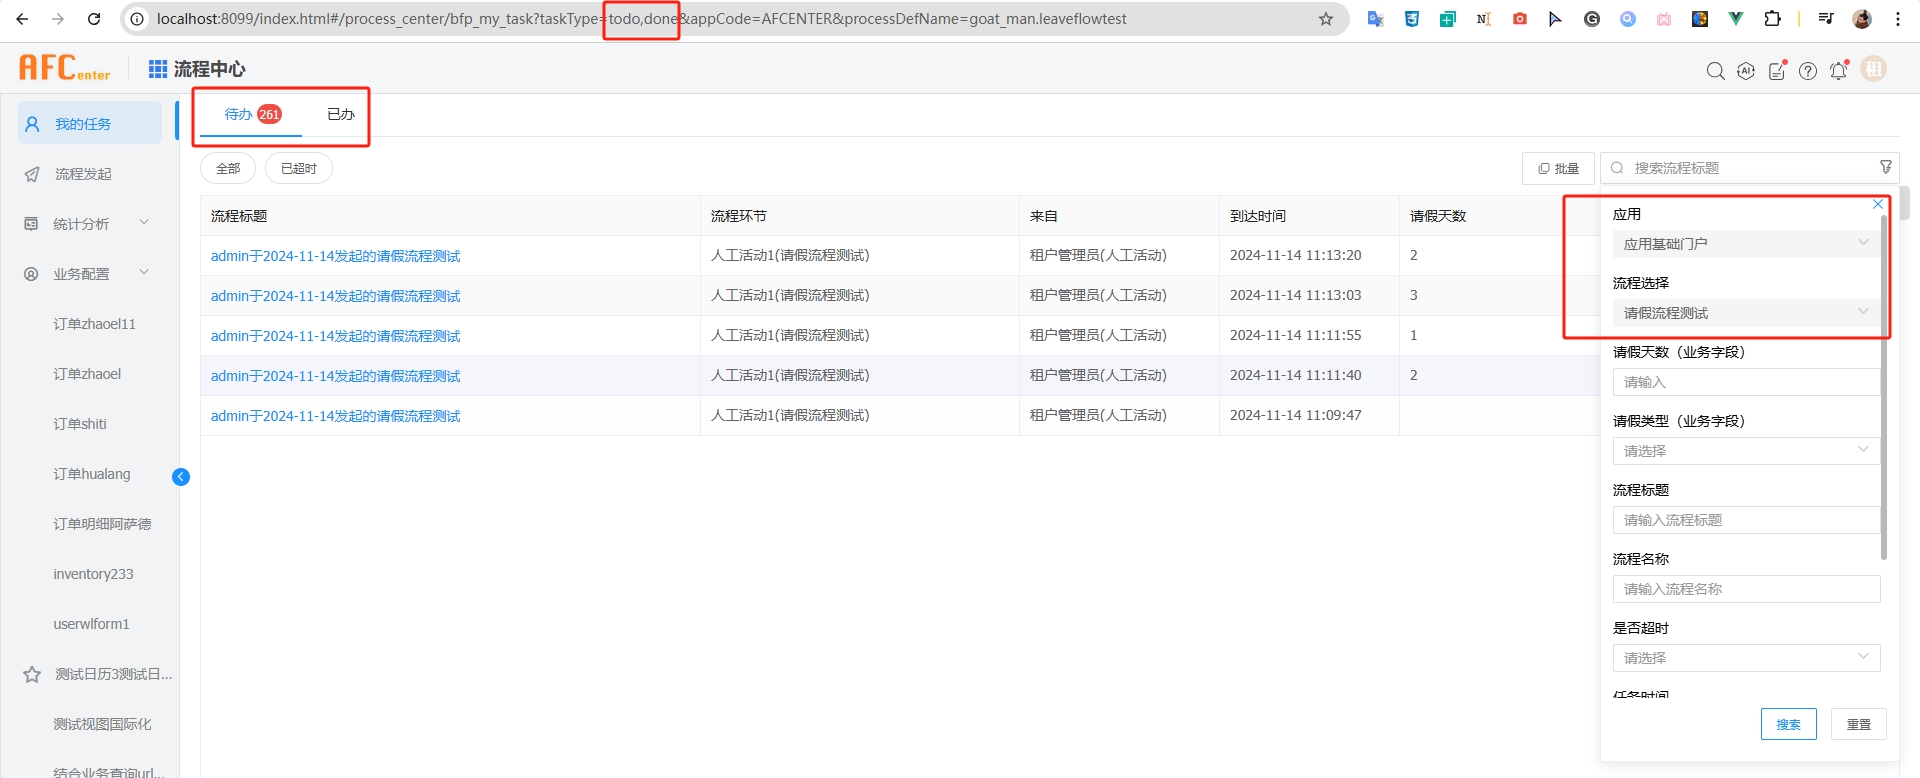Image resolution: width=1920 pixels, height=778 pixels.
Task: Open the notes edit icon in header
Action: [1777, 70]
